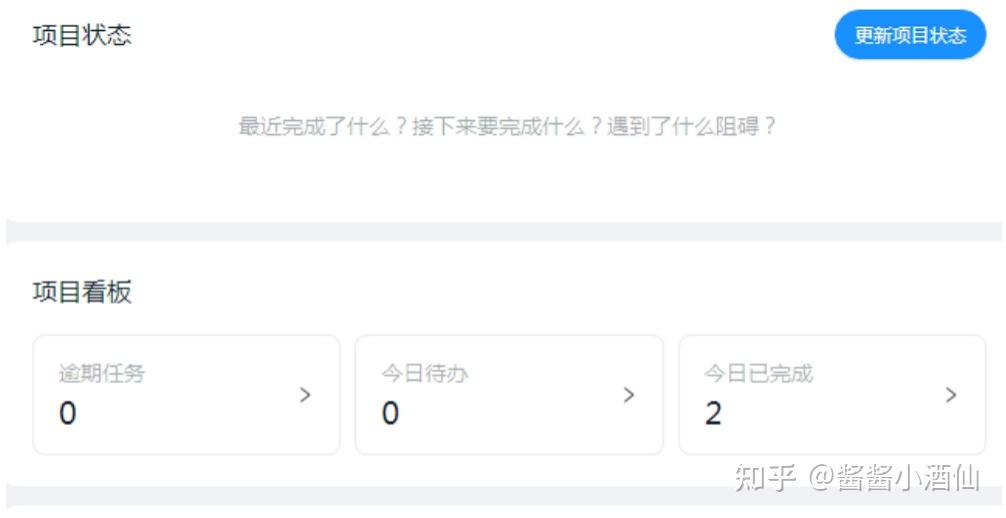Select the 逾期任务 count of 0

67,413
